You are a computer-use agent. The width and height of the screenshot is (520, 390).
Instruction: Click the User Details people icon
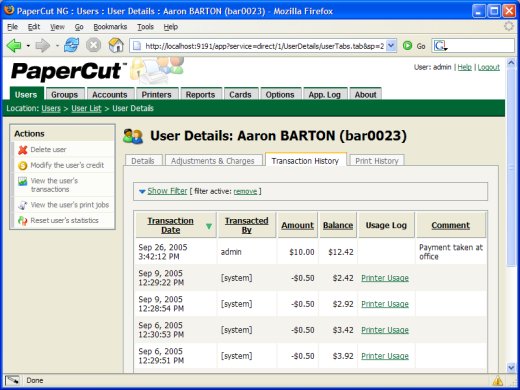(133, 136)
